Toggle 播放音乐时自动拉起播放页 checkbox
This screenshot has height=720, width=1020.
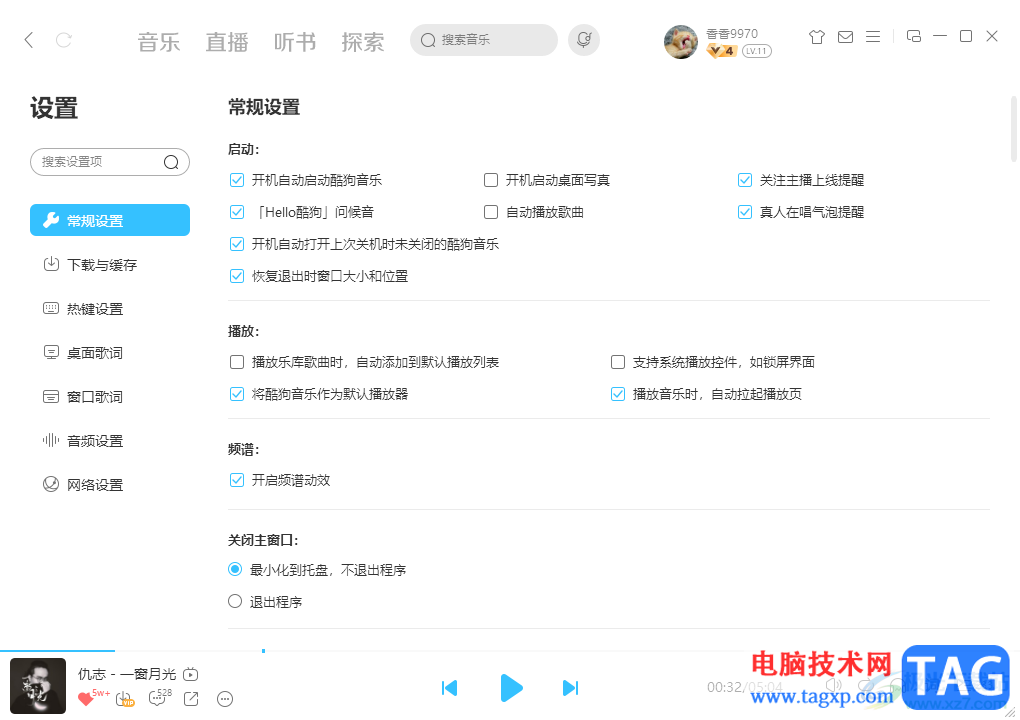(618, 394)
